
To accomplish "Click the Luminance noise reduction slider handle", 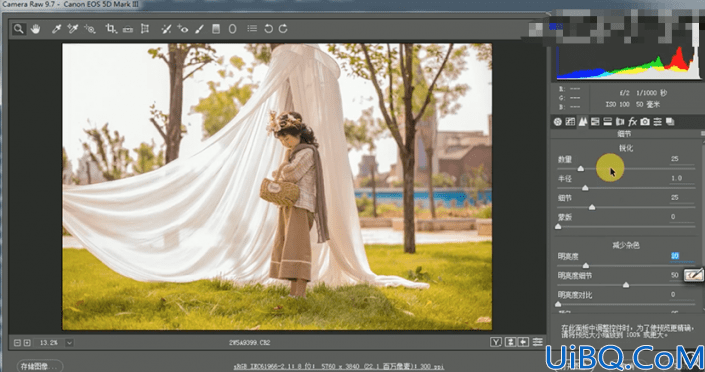I will pyautogui.click(x=585, y=265).
